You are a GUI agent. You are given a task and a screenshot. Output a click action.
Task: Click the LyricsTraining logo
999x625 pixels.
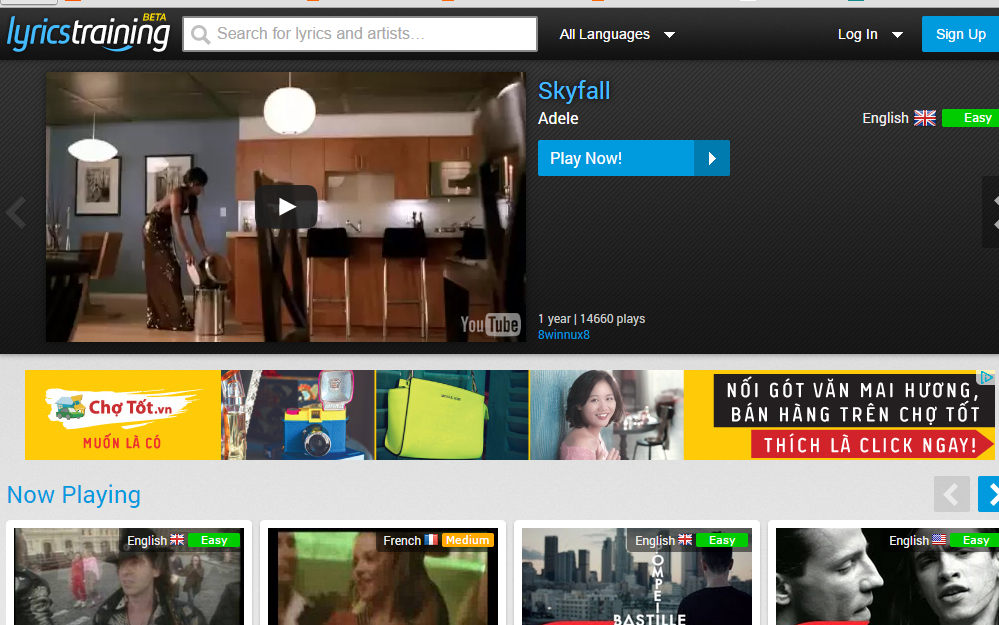pos(89,32)
